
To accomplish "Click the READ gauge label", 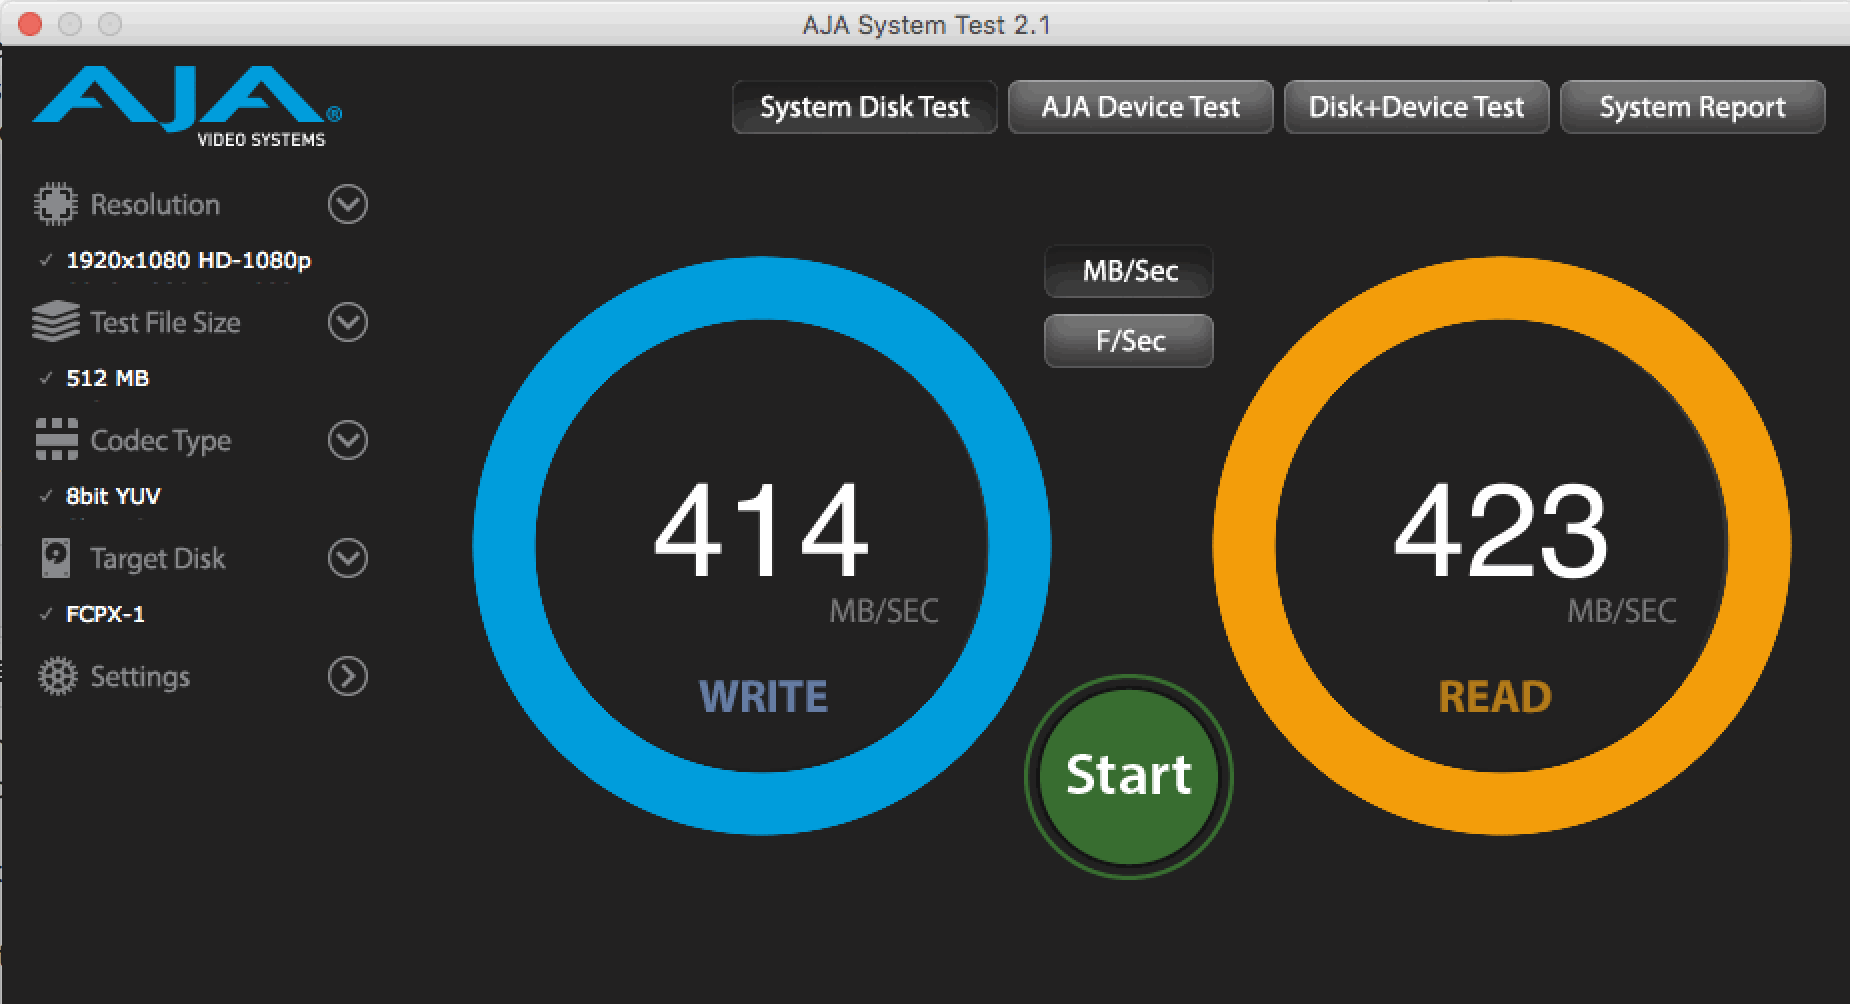I will 1495,697.
